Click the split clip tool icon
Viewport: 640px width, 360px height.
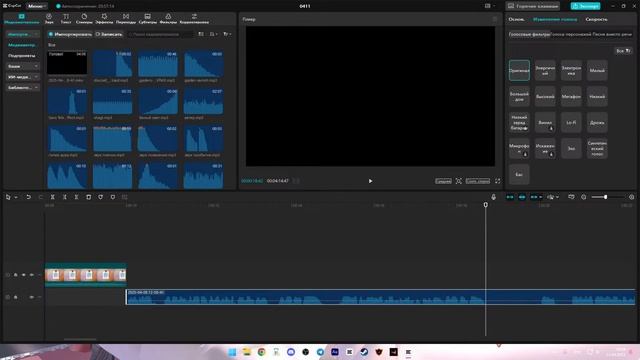[x=53, y=197]
